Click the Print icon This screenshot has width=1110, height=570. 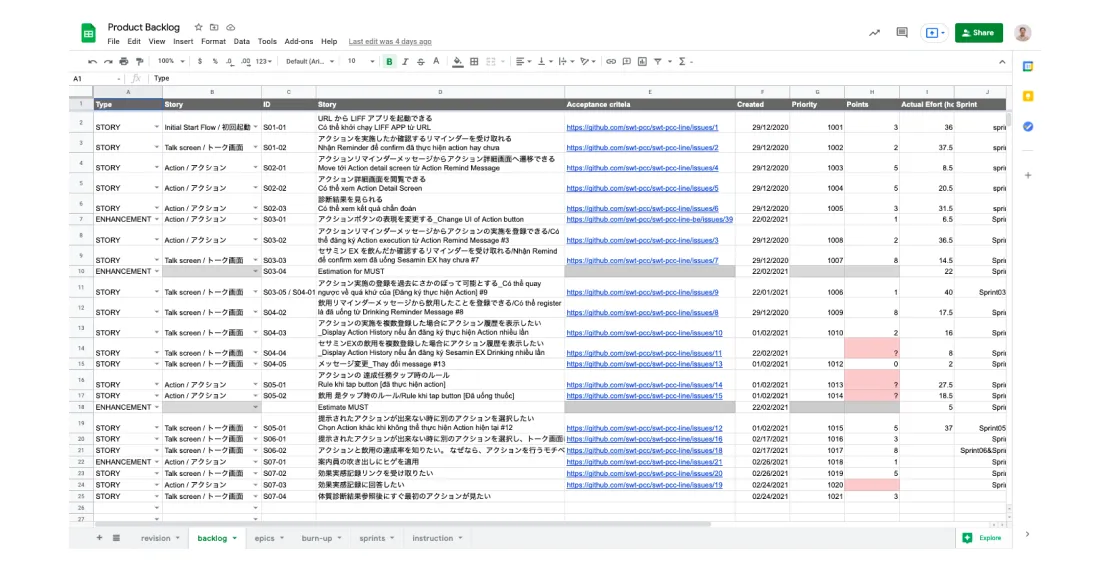pyautogui.click(x=123, y=61)
